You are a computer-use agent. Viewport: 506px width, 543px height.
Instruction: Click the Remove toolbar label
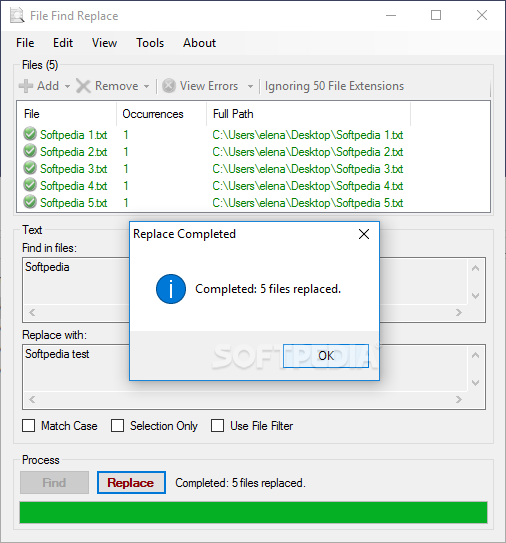(117, 86)
